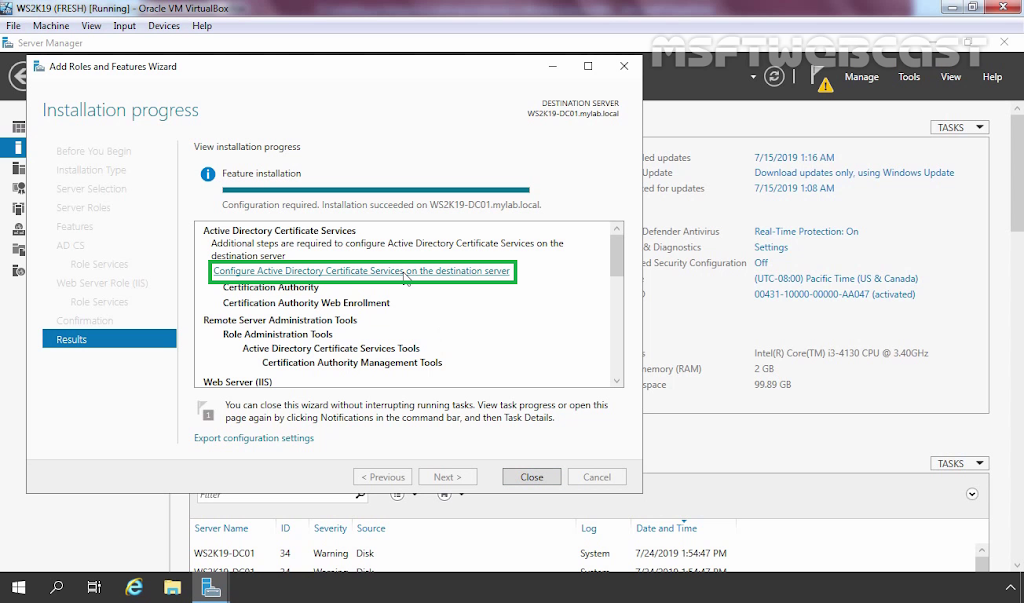Open the VirtualBox Devices menu
Viewport: 1024px width, 603px height.
coord(164,25)
